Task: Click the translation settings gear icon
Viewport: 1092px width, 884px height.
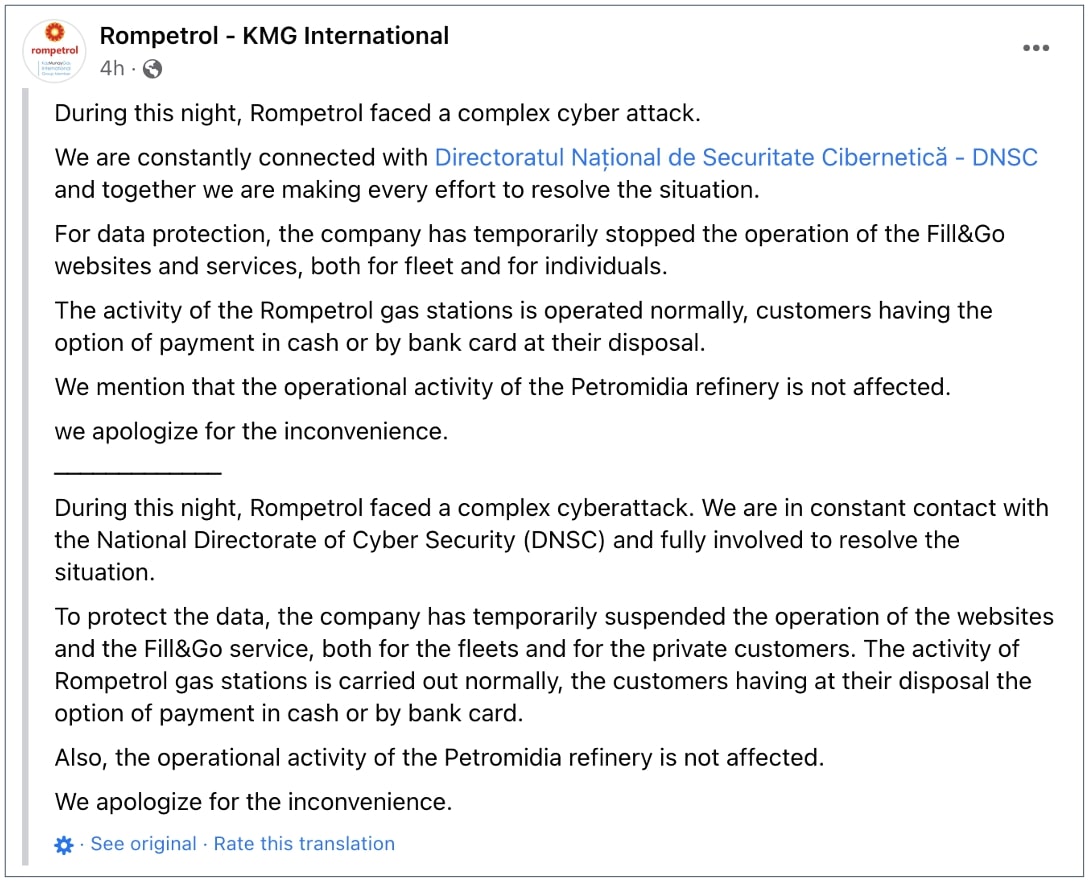Action: point(64,845)
